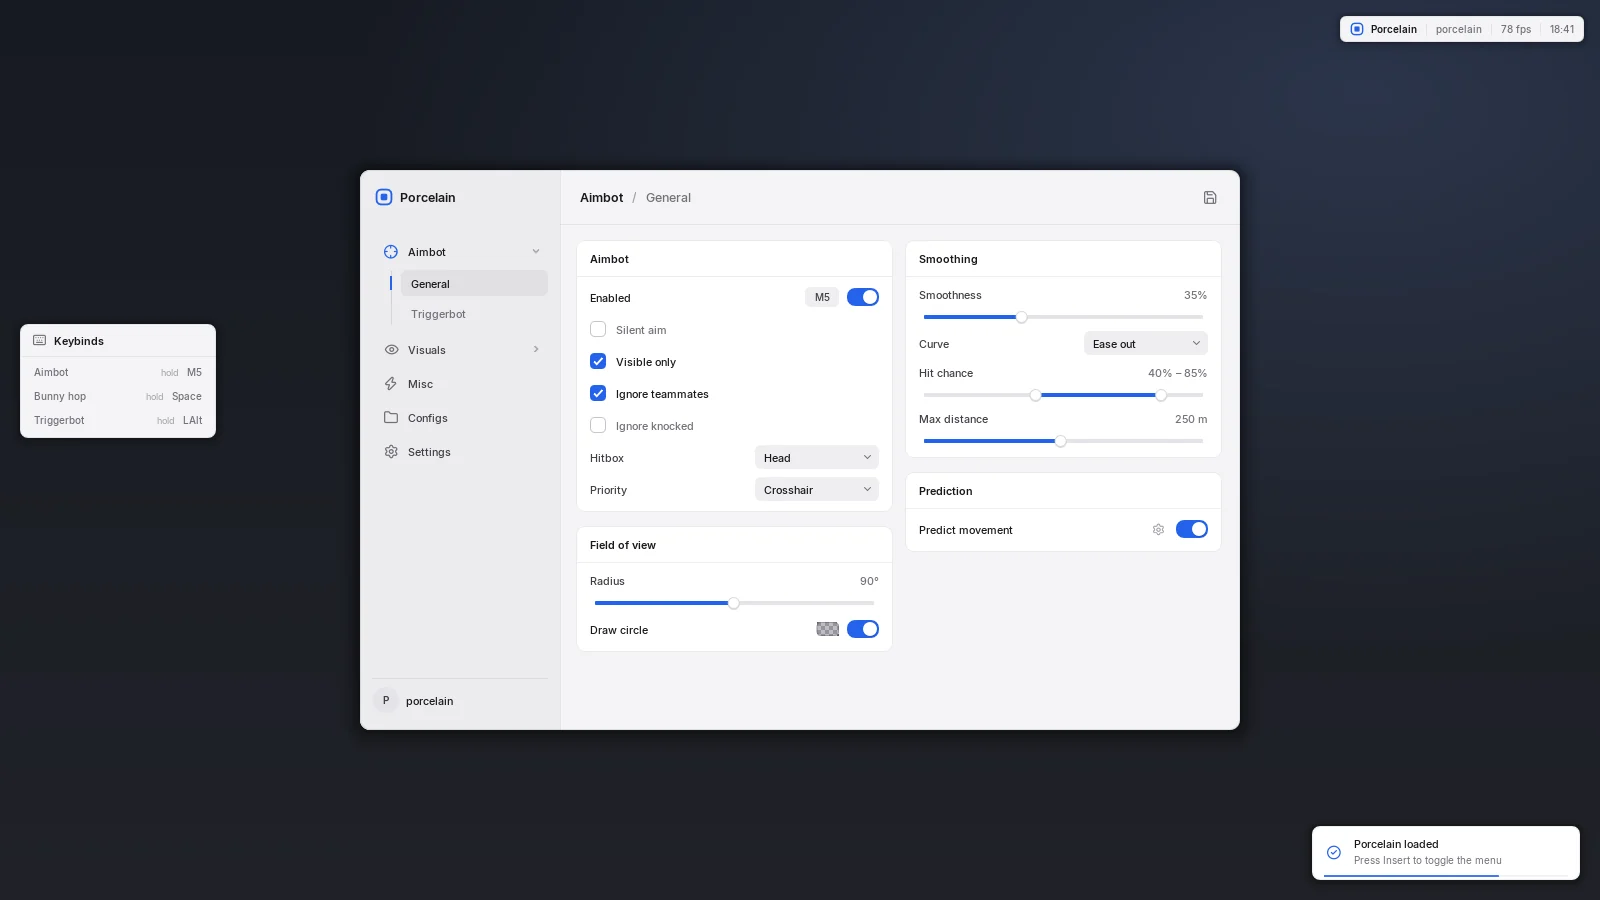Click the M5 keybind button beside Enabled
Viewport: 1600px width, 900px height.
(x=822, y=297)
